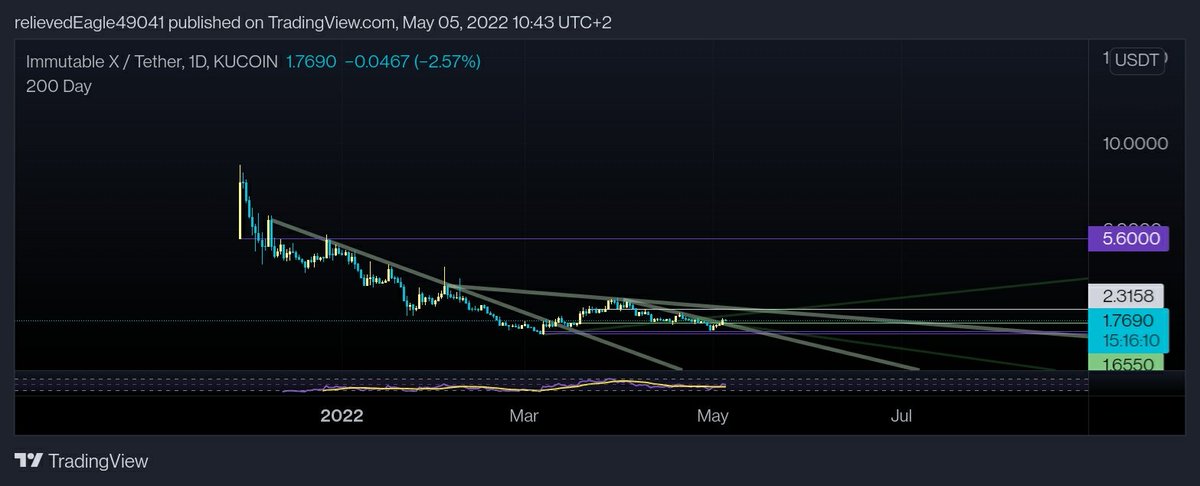Click the 200 Day indicator label
Image resolution: width=1200 pixels, height=486 pixels.
[59, 86]
